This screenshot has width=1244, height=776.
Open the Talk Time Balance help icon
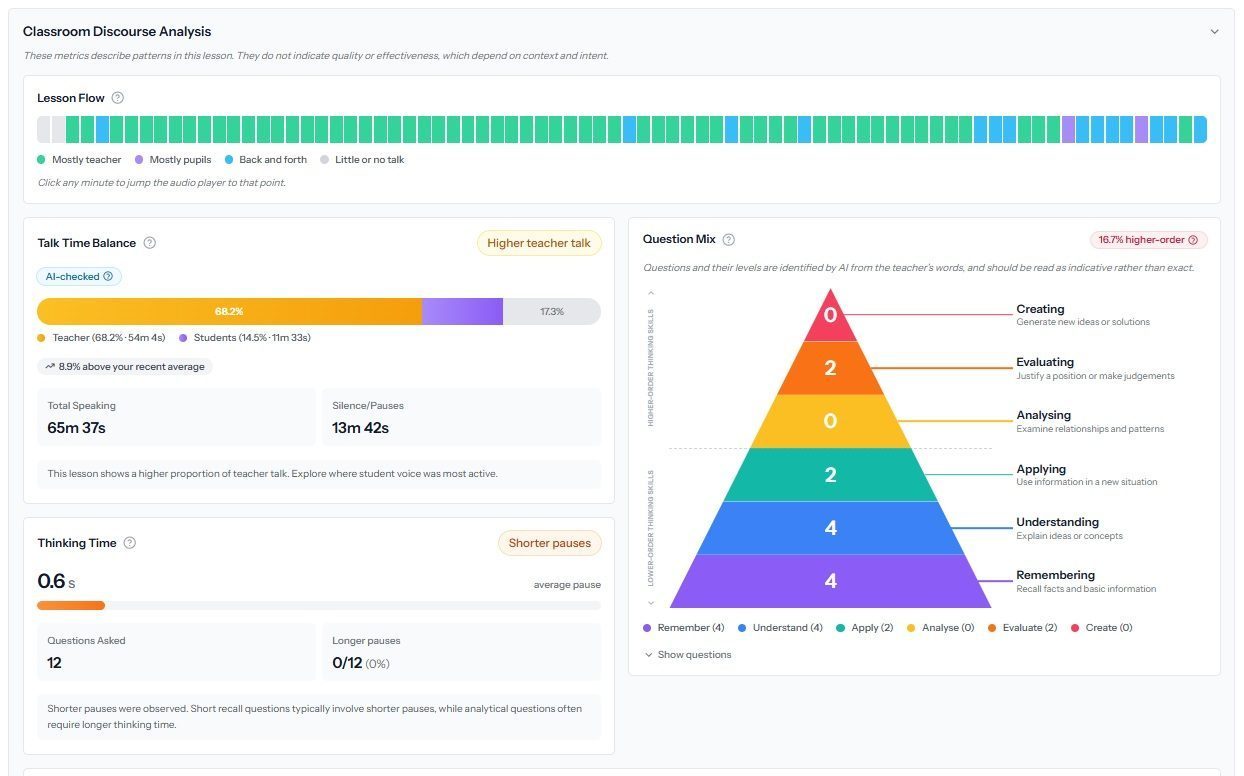(x=150, y=243)
